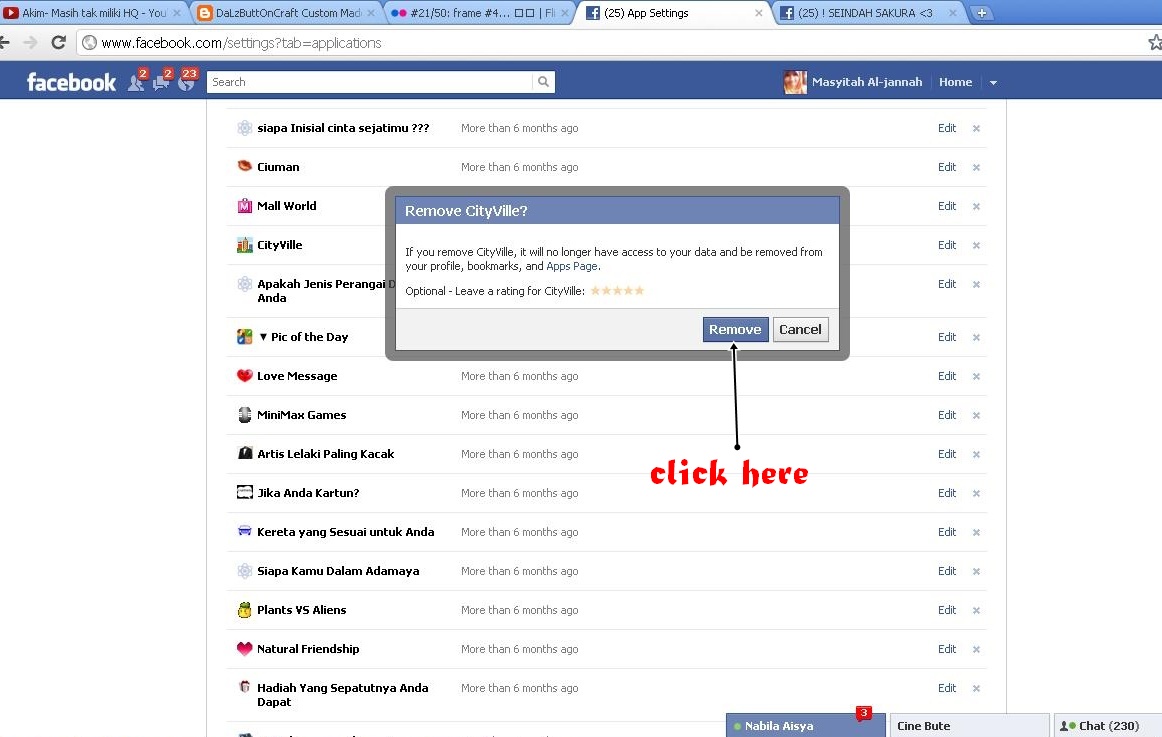Click the Jika Anda Kartun icon
This screenshot has width=1162, height=737.
245,492
